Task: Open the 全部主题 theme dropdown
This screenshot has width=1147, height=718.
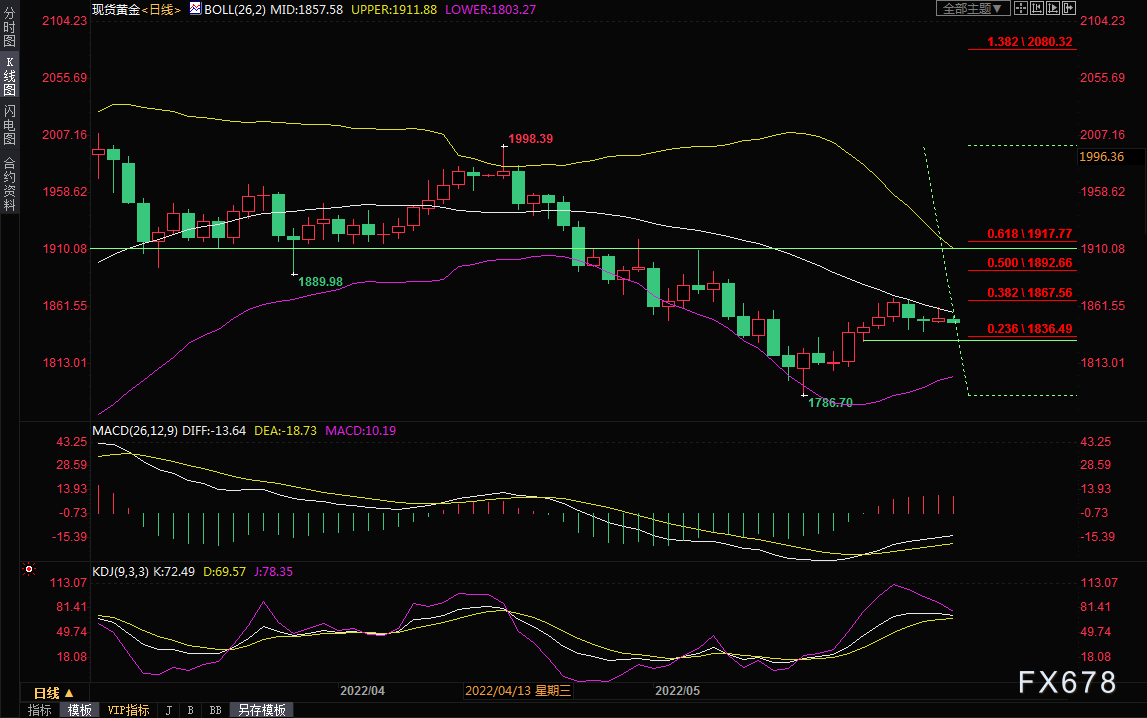Action: (x=974, y=8)
